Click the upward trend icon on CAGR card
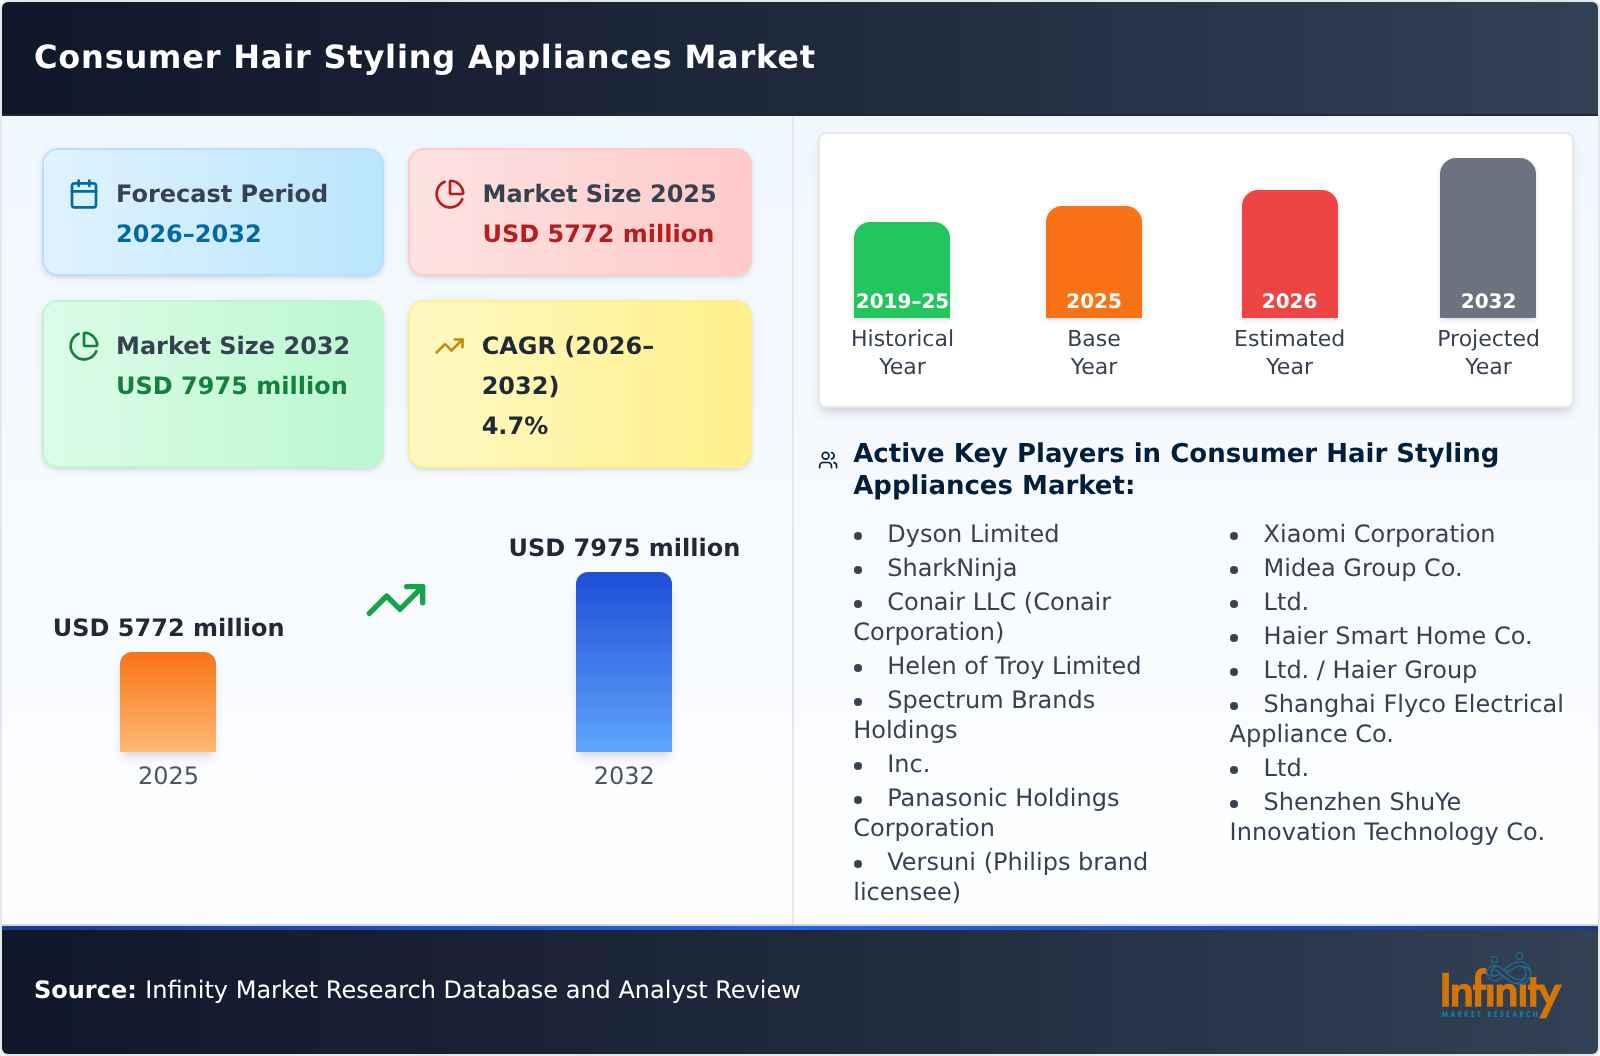 coord(449,344)
